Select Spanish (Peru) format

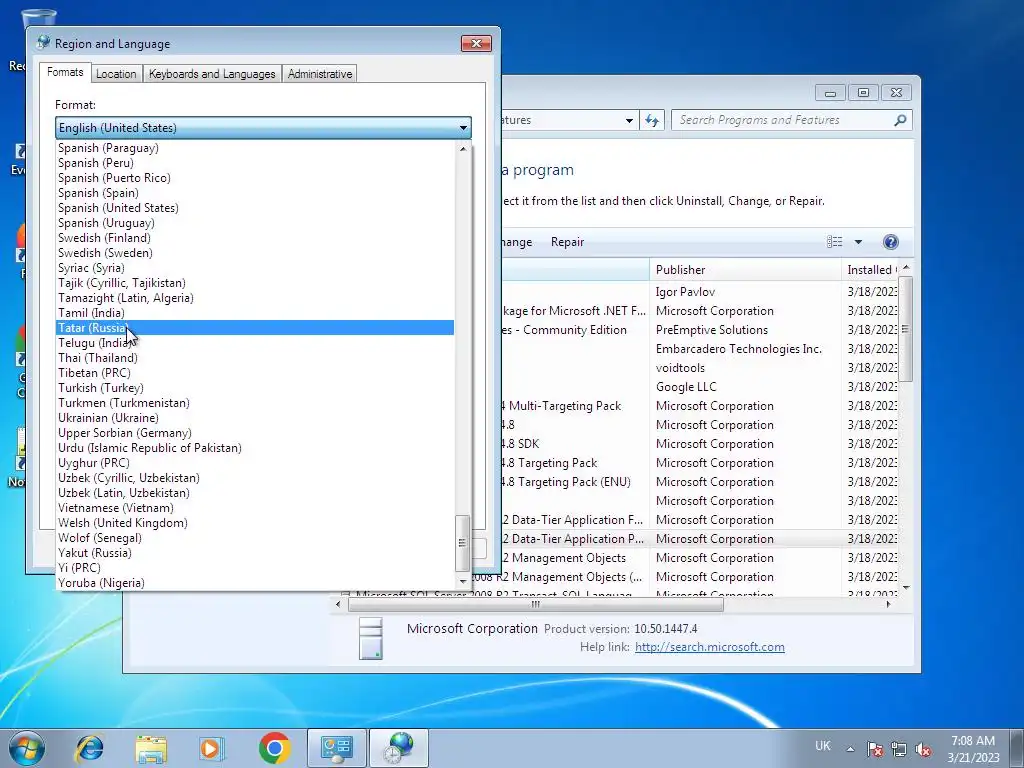click(255, 163)
